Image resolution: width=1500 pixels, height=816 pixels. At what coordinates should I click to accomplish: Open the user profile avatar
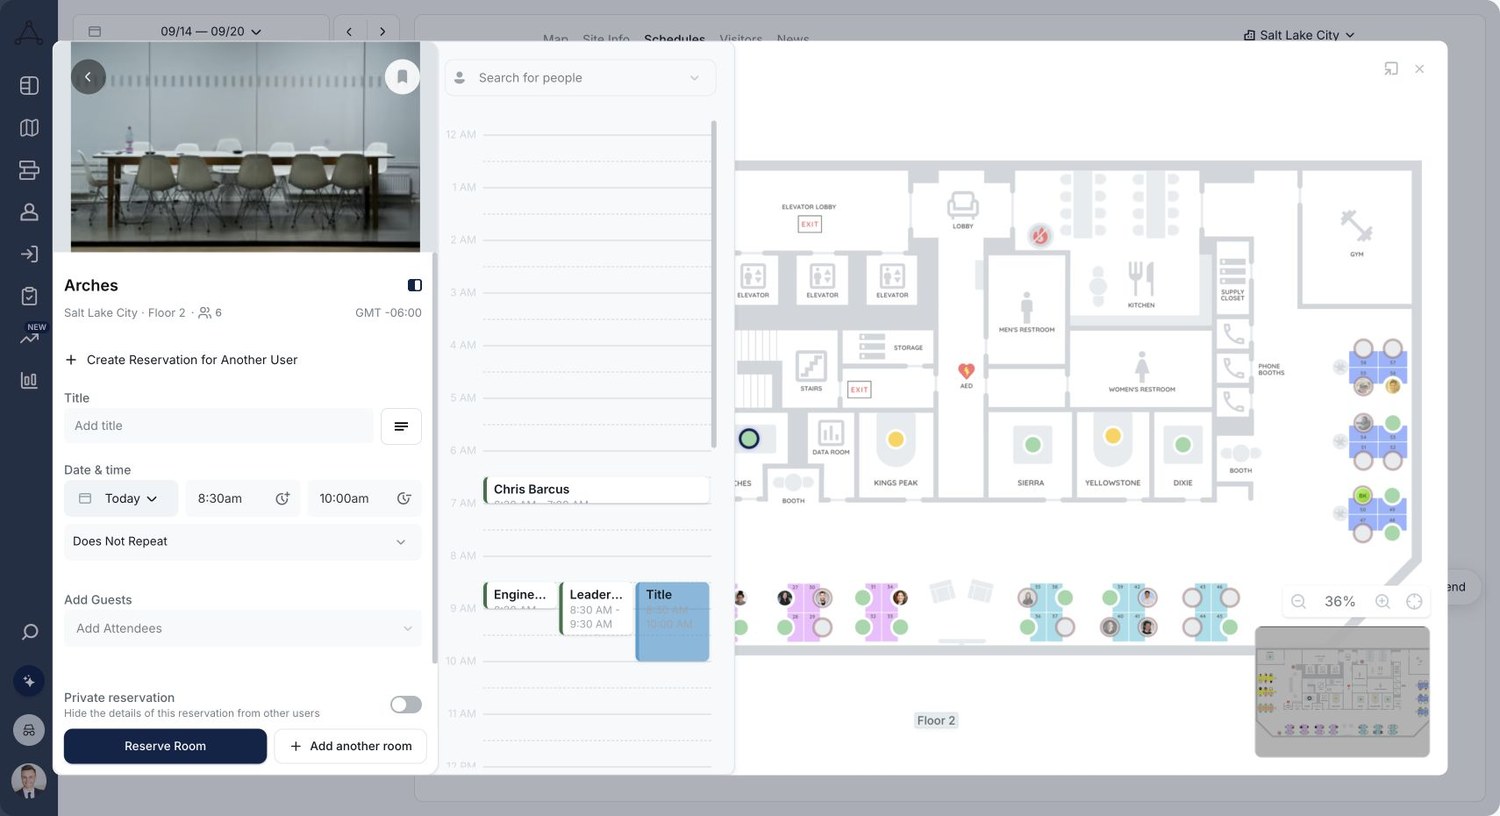point(28,781)
